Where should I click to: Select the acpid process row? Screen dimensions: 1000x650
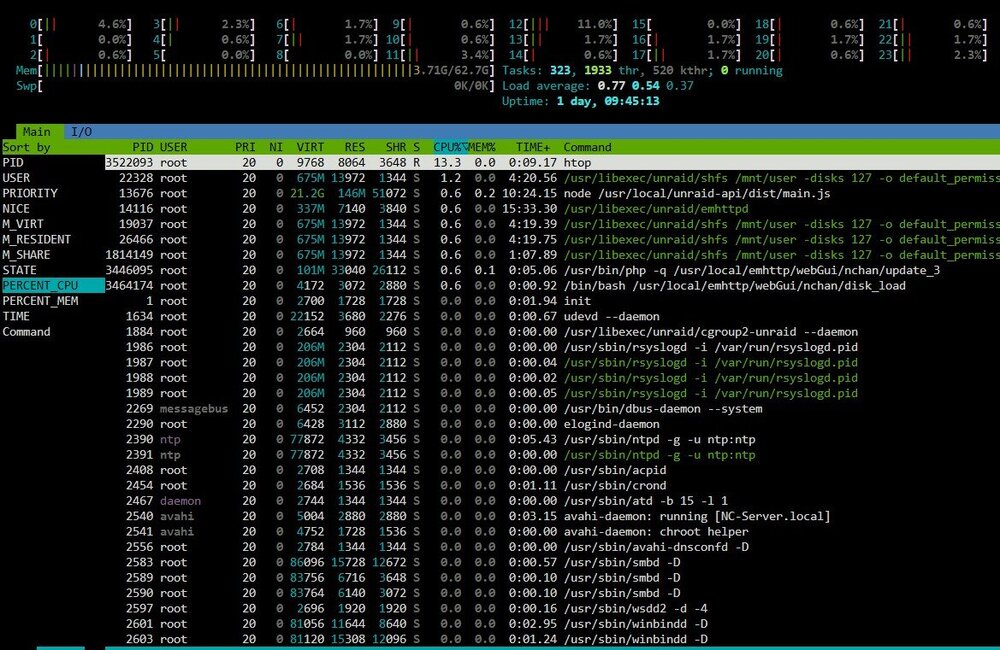(x=552, y=469)
